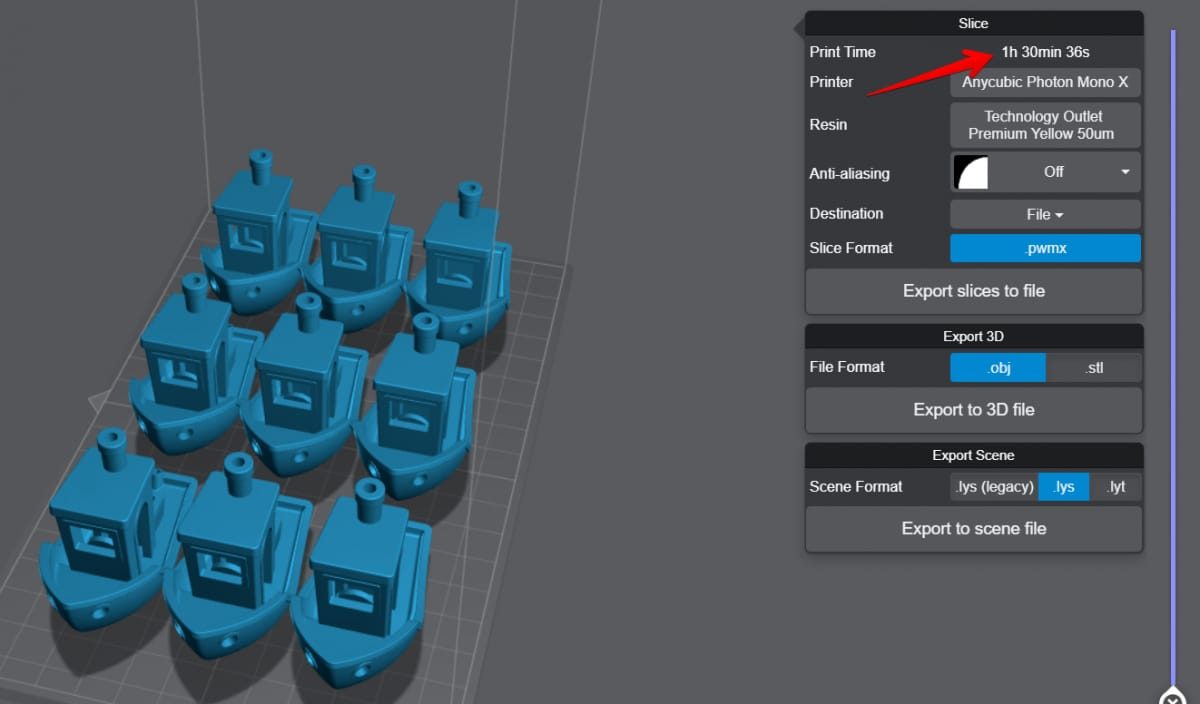Click Export to 3D file
This screenshot has height=704, width=1200.
point(974,410)
